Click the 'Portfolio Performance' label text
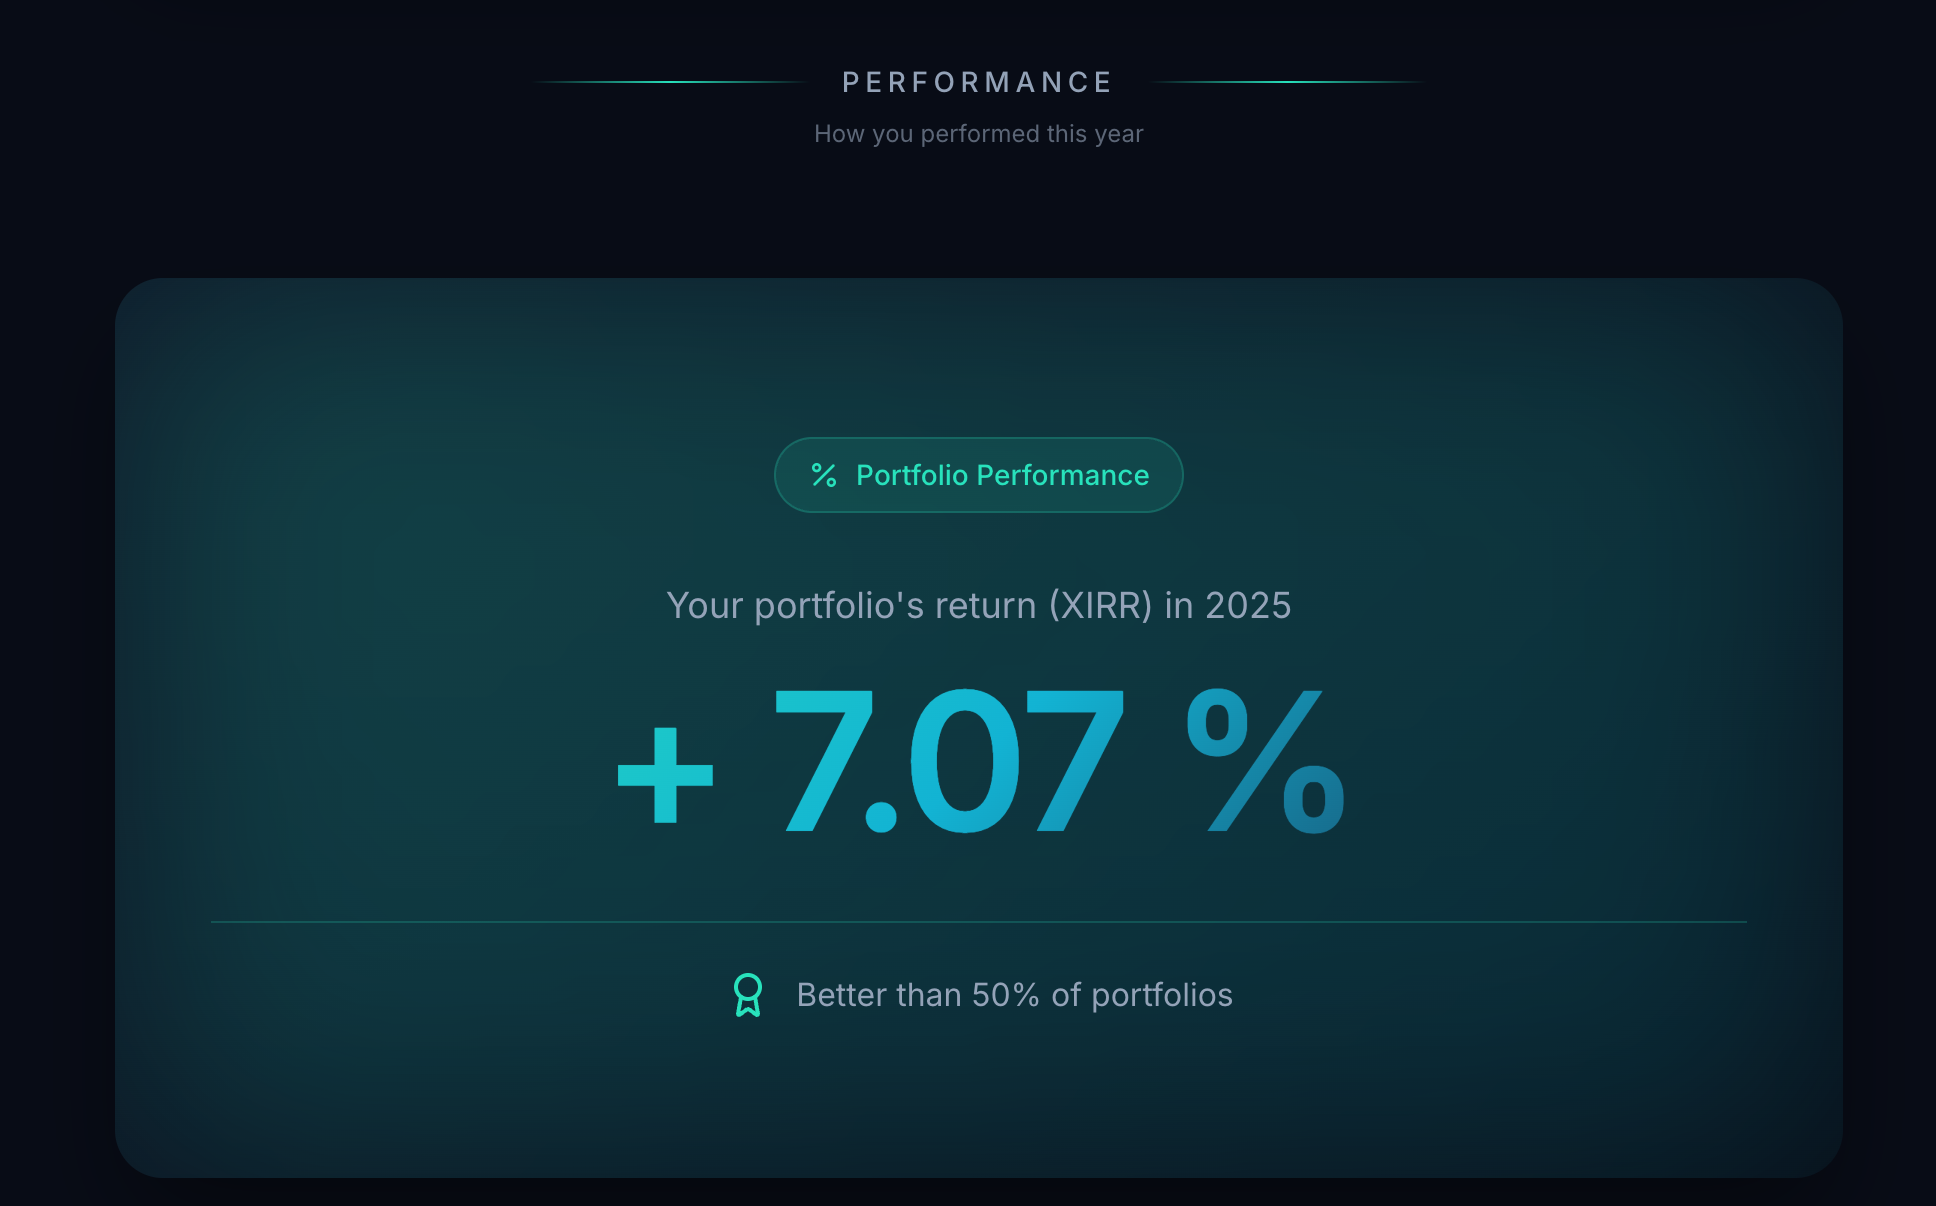The width and height of the screenshot is (1936, 1206). [x=1003, y=475]
